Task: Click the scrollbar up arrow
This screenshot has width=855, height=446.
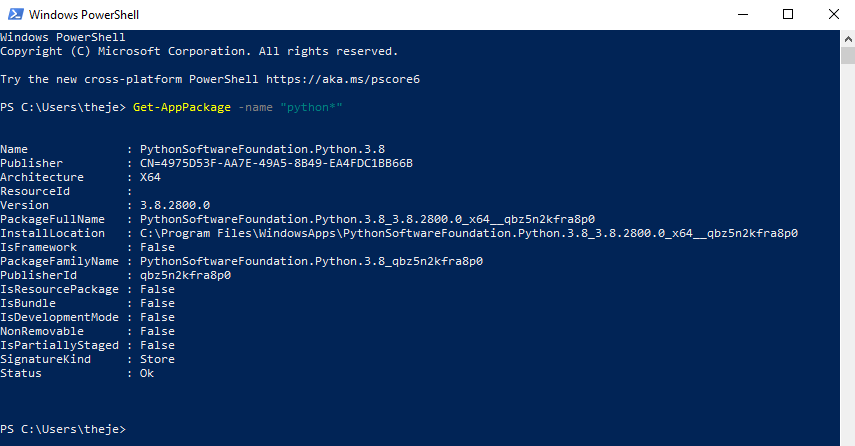Action: (848, 39)
